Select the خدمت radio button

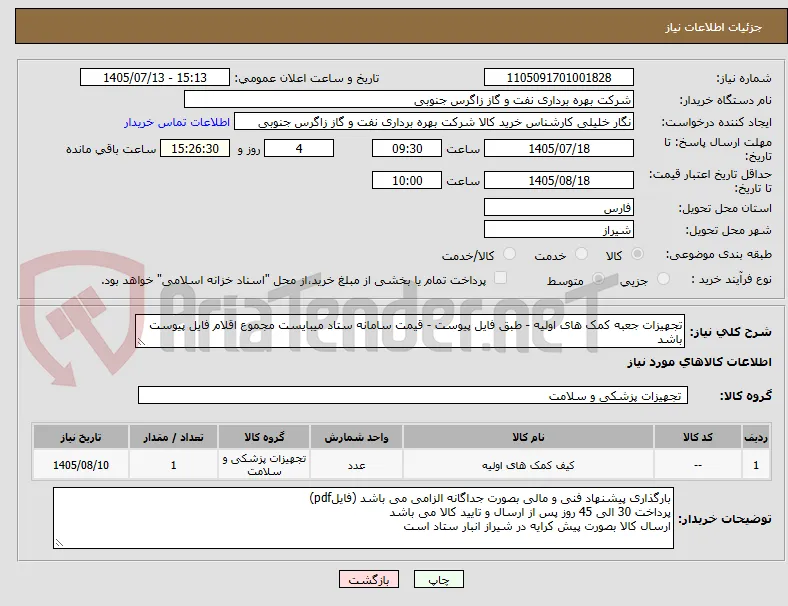pos(581,254)
